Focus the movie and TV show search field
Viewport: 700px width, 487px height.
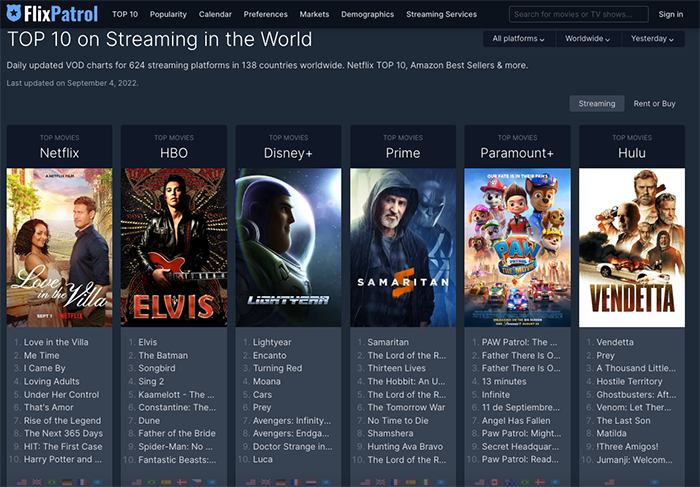click(579, 14)
